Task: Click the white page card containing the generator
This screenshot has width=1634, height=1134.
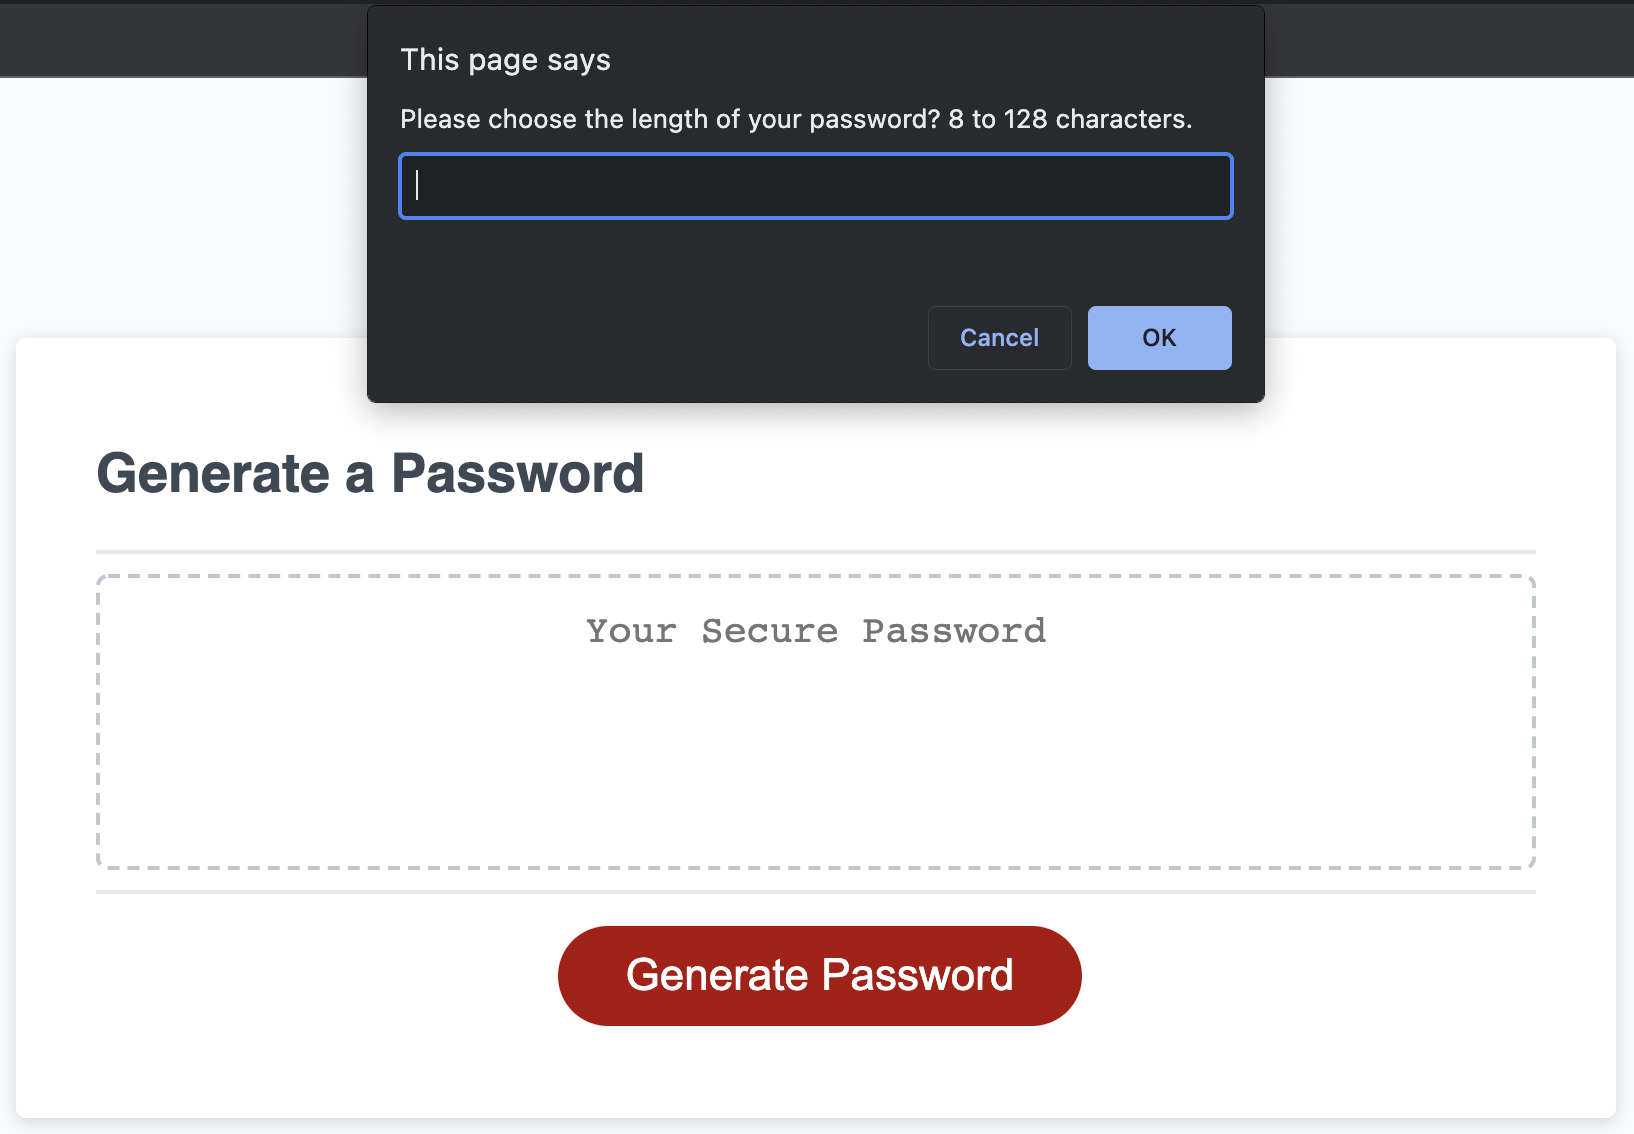Action: coord(815,1090)
